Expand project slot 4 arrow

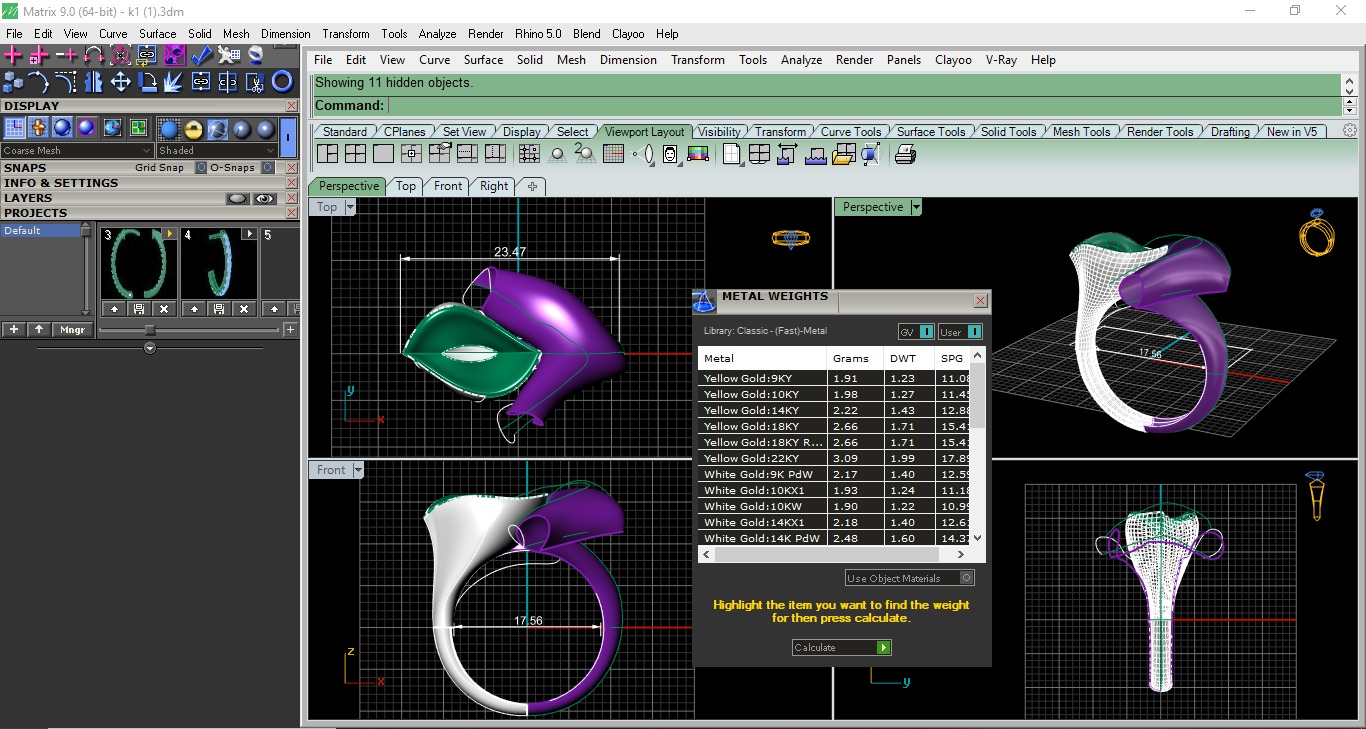(250, 234)
